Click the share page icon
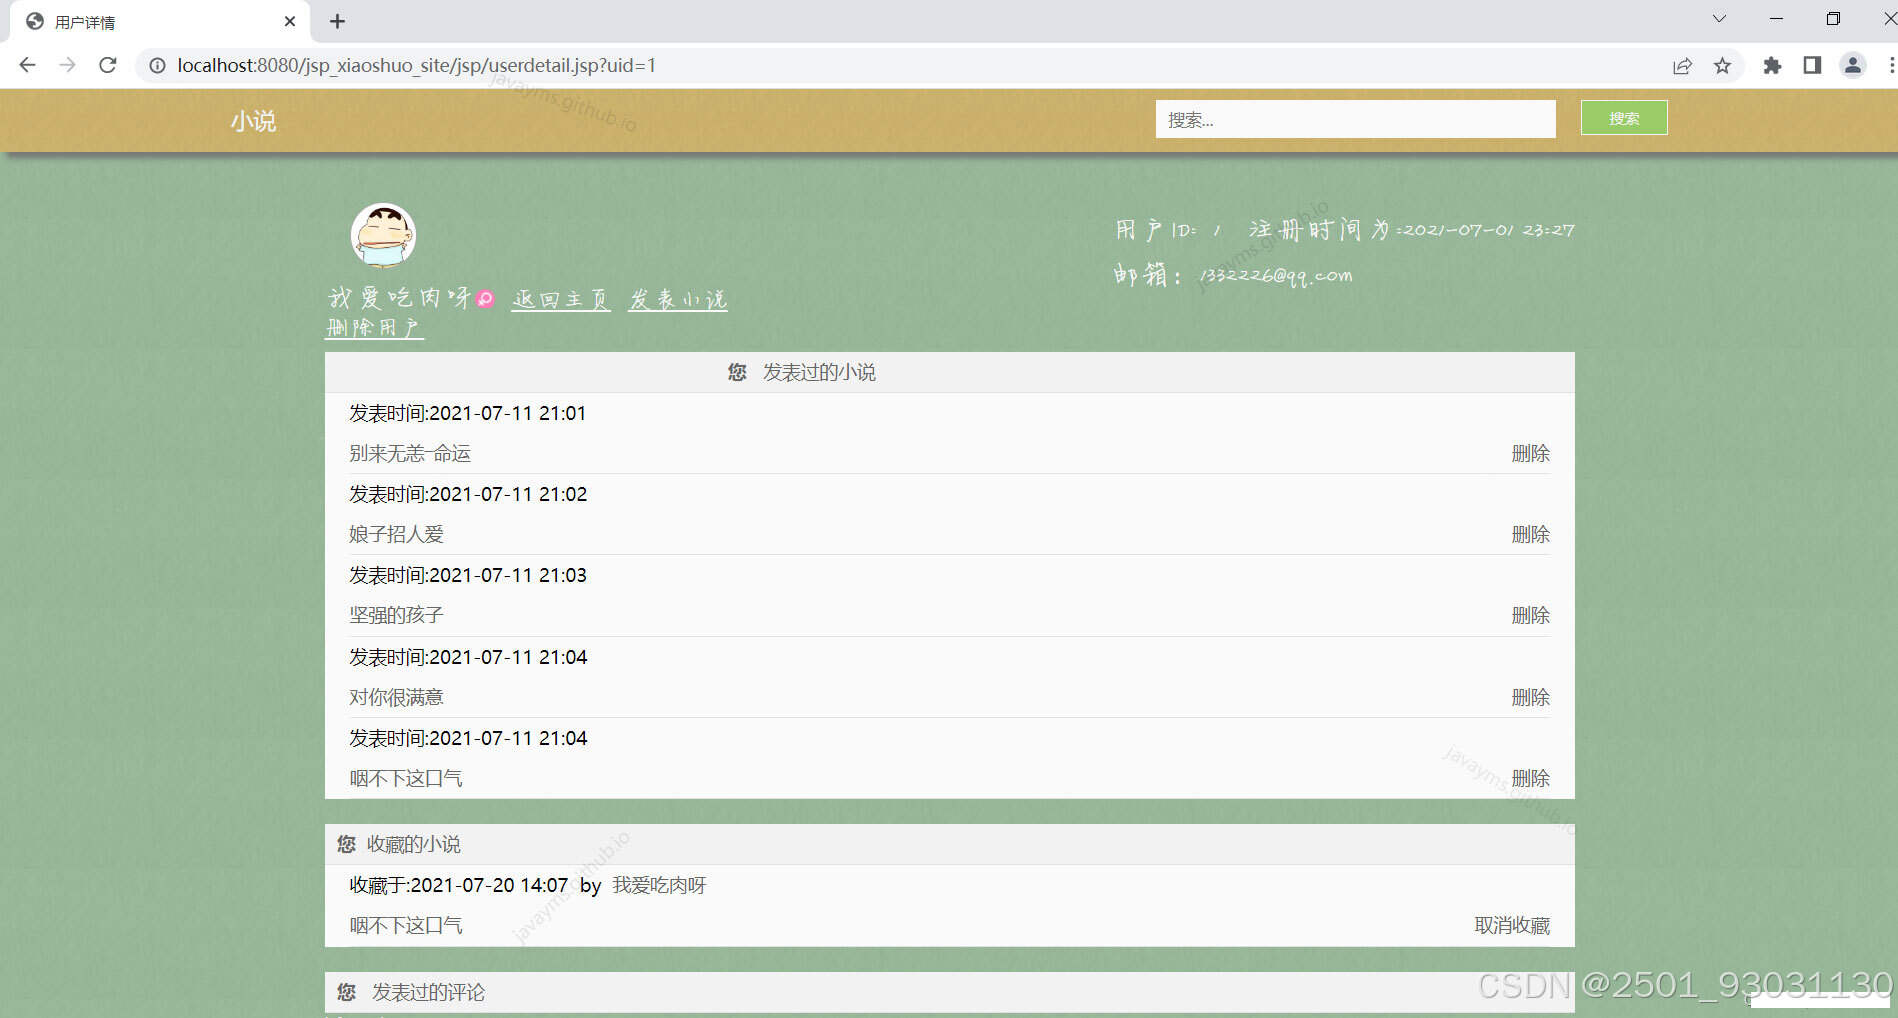 pyautogui.click(x=1682, y=65)
